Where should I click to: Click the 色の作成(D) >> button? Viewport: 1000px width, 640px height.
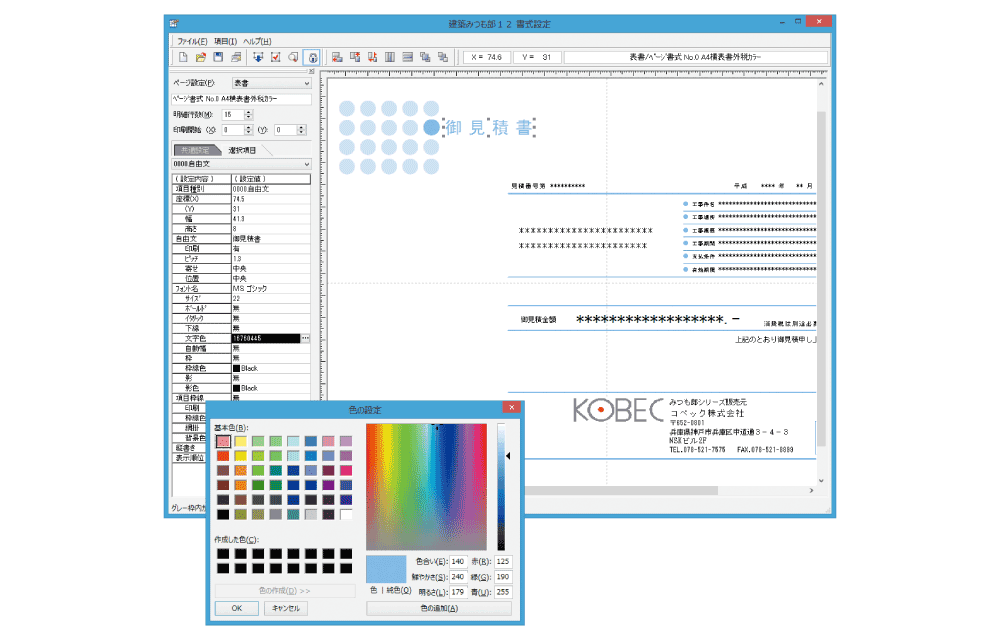[285, 591]
